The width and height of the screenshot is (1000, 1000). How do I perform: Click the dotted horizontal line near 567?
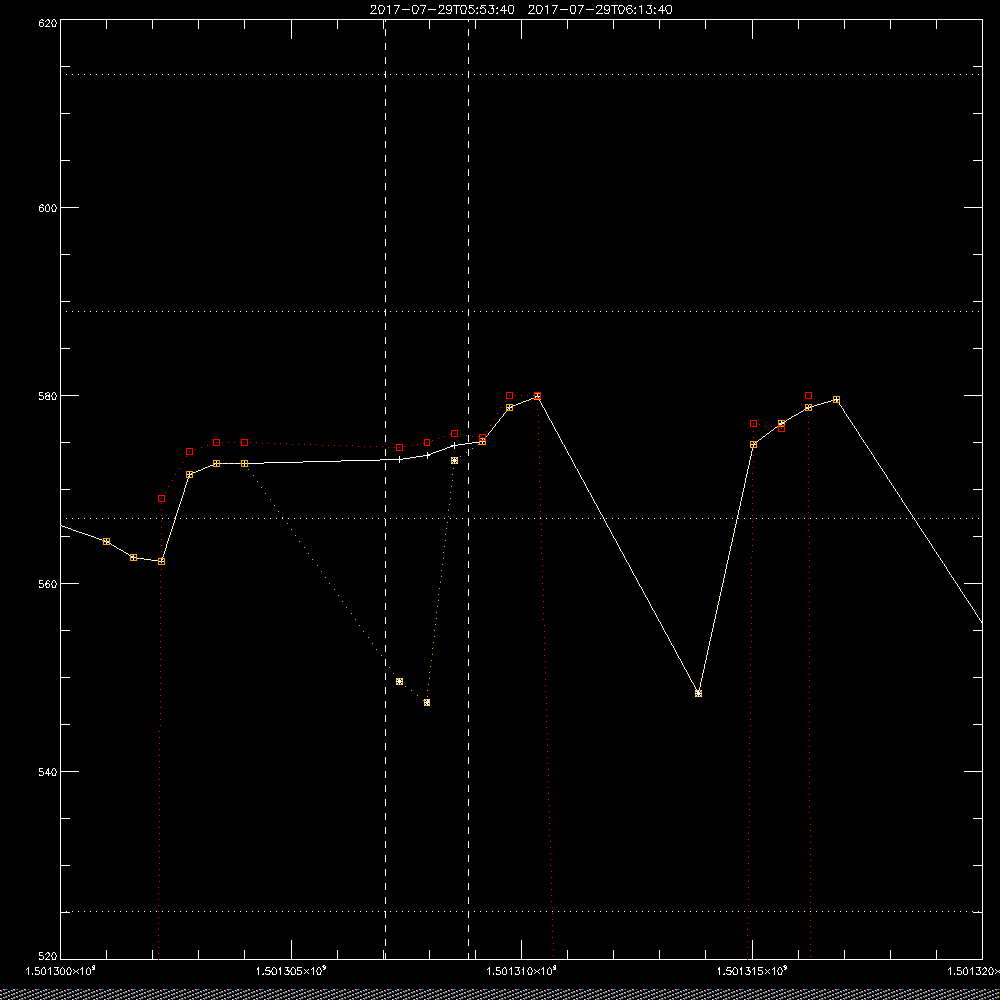(521, 518)
